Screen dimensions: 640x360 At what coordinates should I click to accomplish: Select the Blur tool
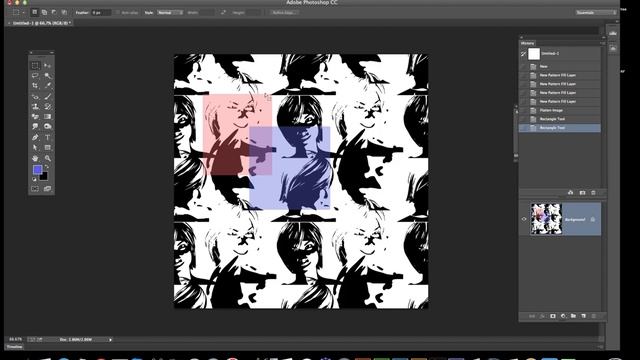pos(36,127)
